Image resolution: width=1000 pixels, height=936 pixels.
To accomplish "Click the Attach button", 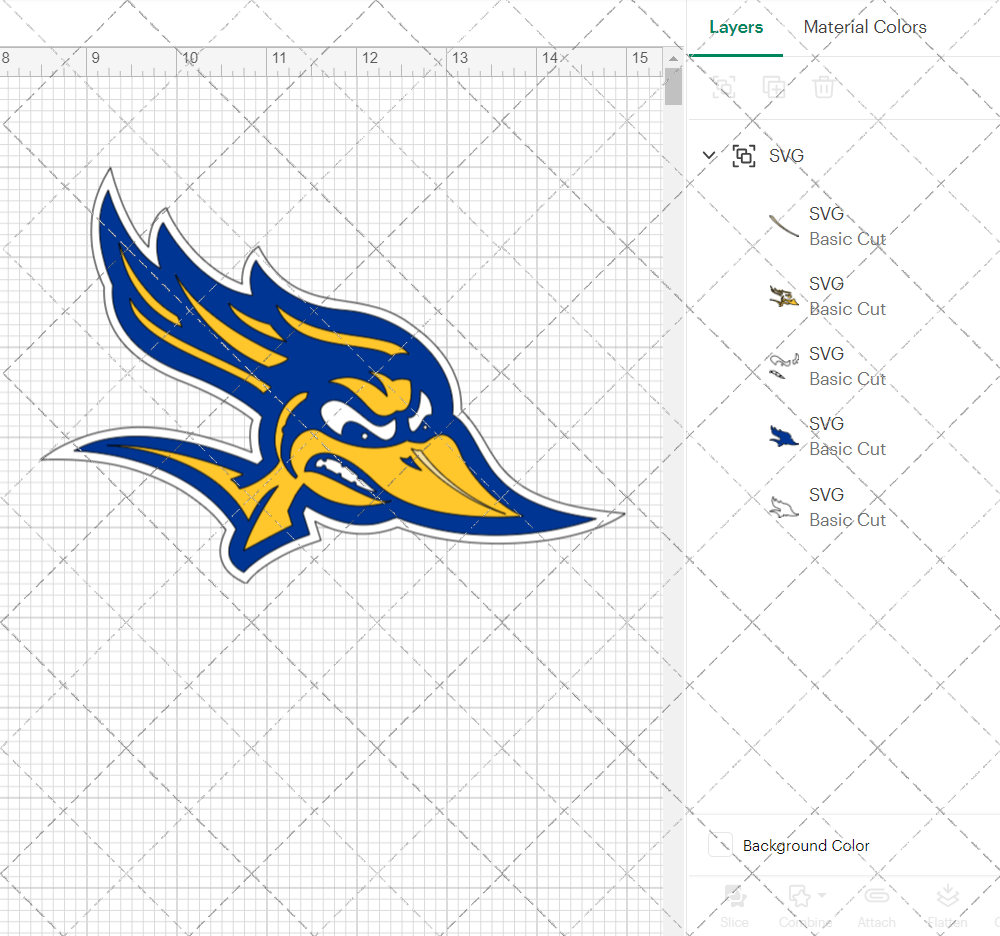I will point(876,906).
